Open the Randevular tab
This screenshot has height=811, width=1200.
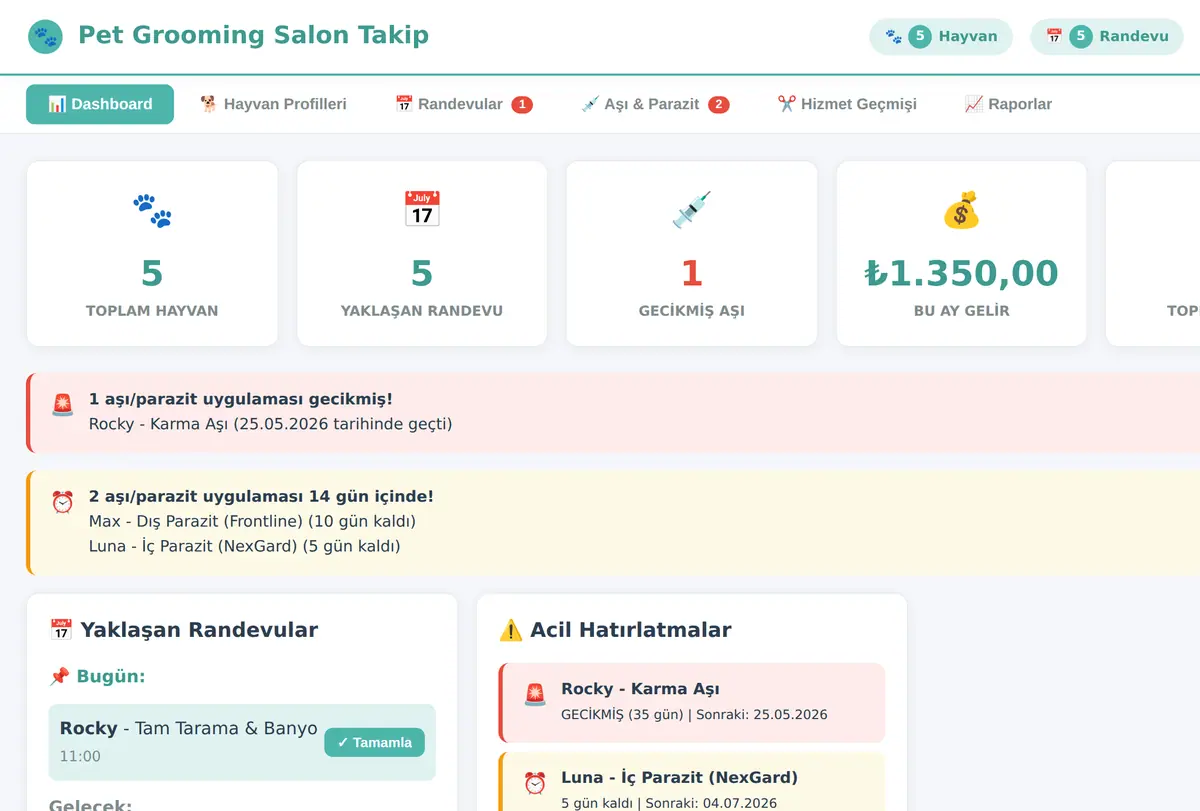463,104
